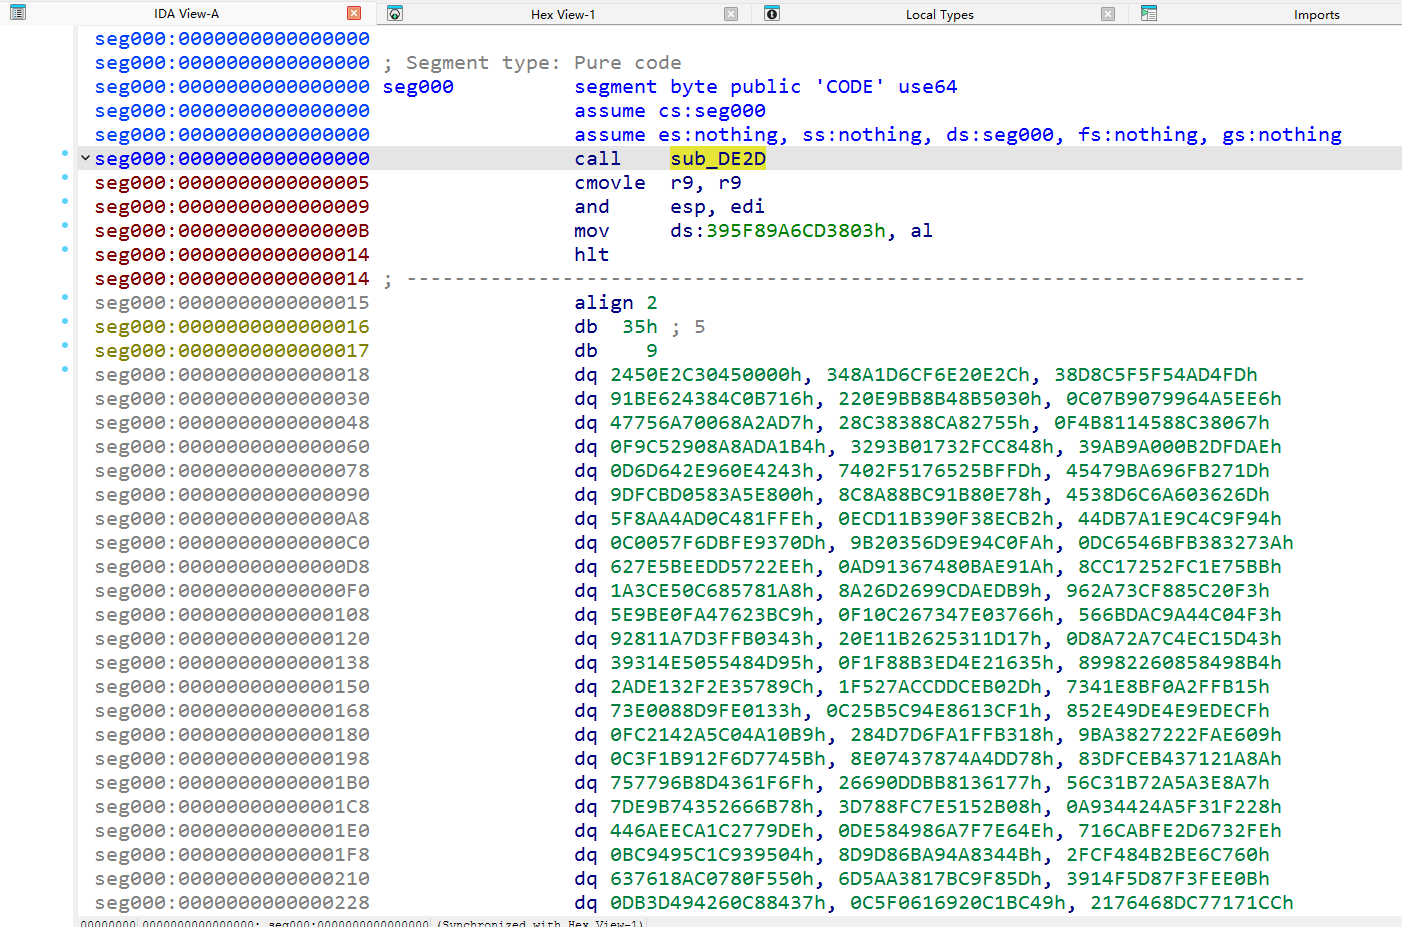Click the value 757796B8D4361F6Fh

[x=712, y=782]
